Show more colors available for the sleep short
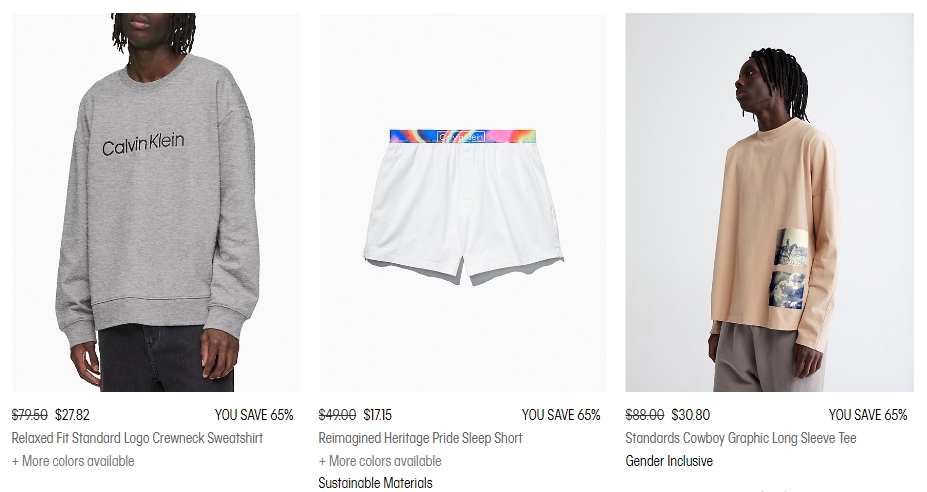927x492 pixels. tap(380, 461)
